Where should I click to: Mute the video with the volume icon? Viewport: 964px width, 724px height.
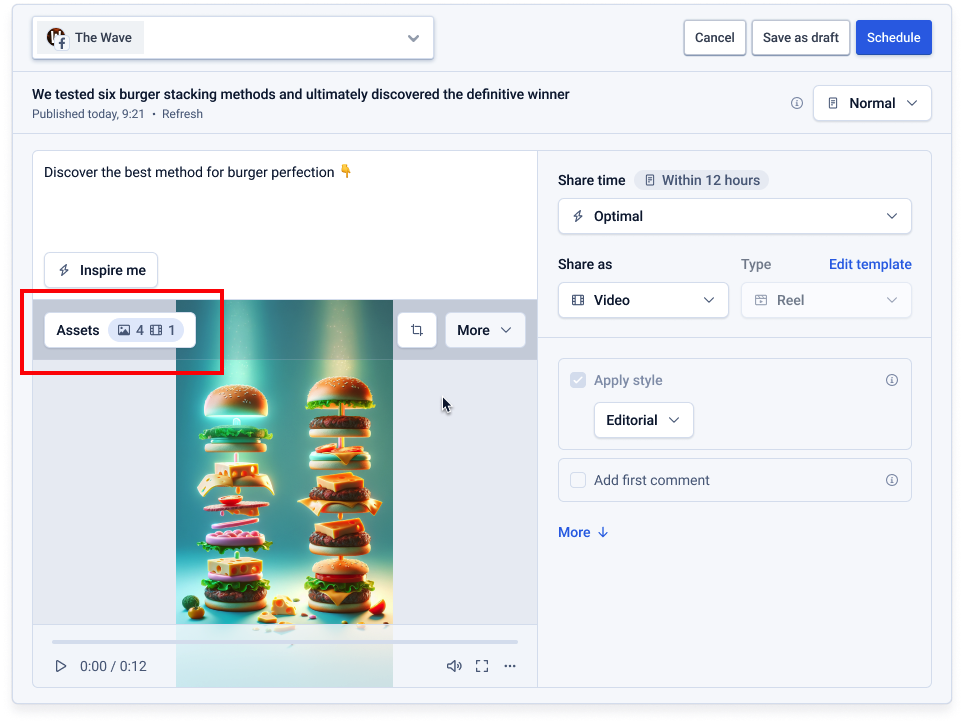point(454,666)
